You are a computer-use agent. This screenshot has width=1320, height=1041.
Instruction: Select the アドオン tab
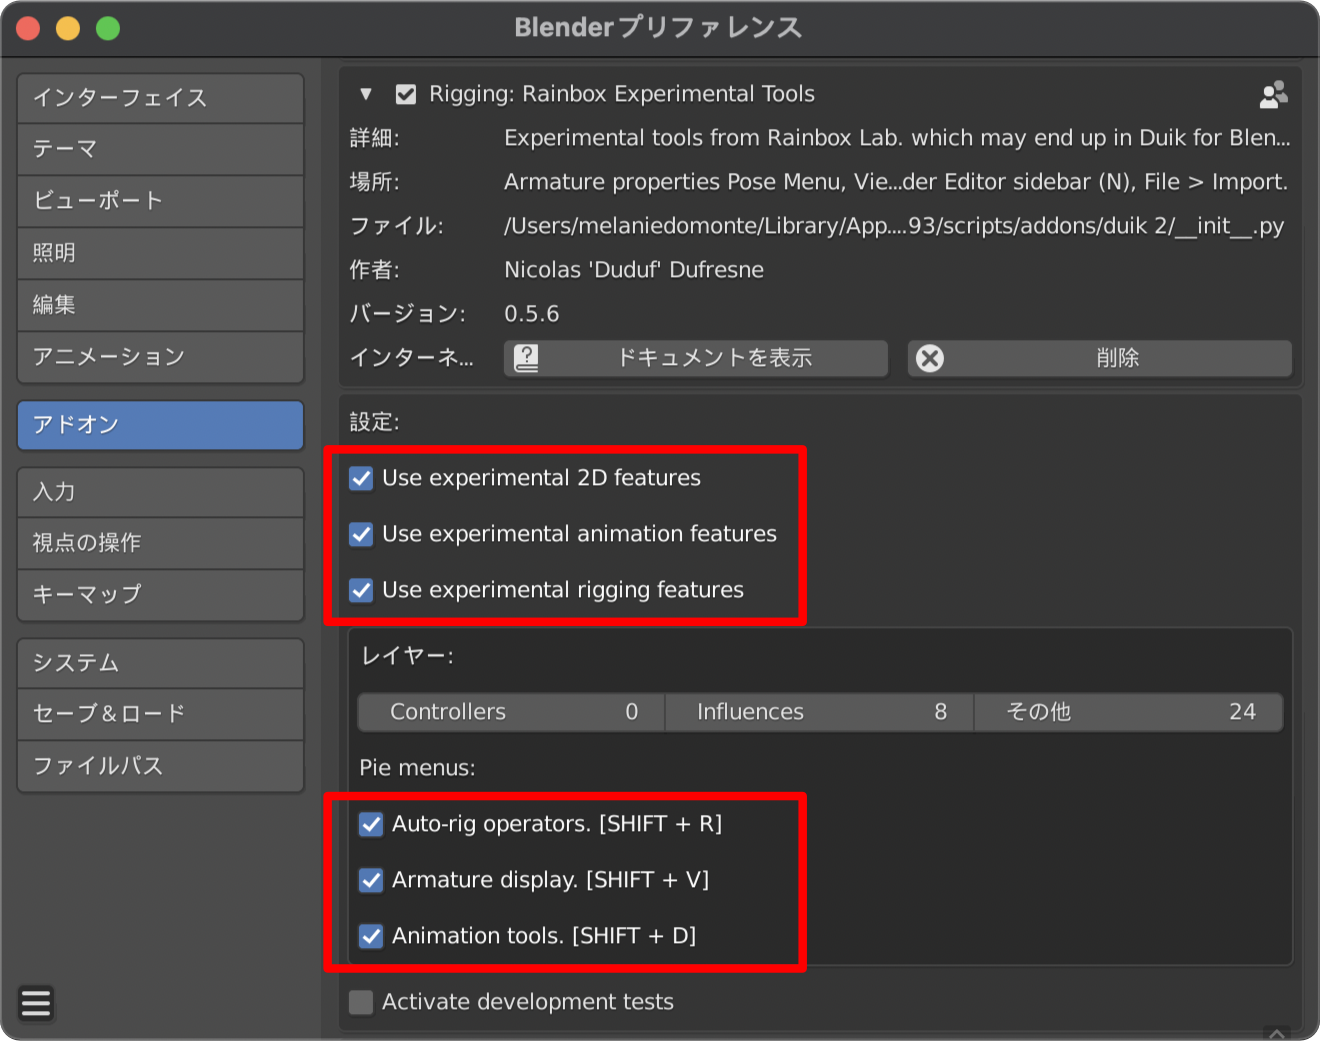point(160,425)
